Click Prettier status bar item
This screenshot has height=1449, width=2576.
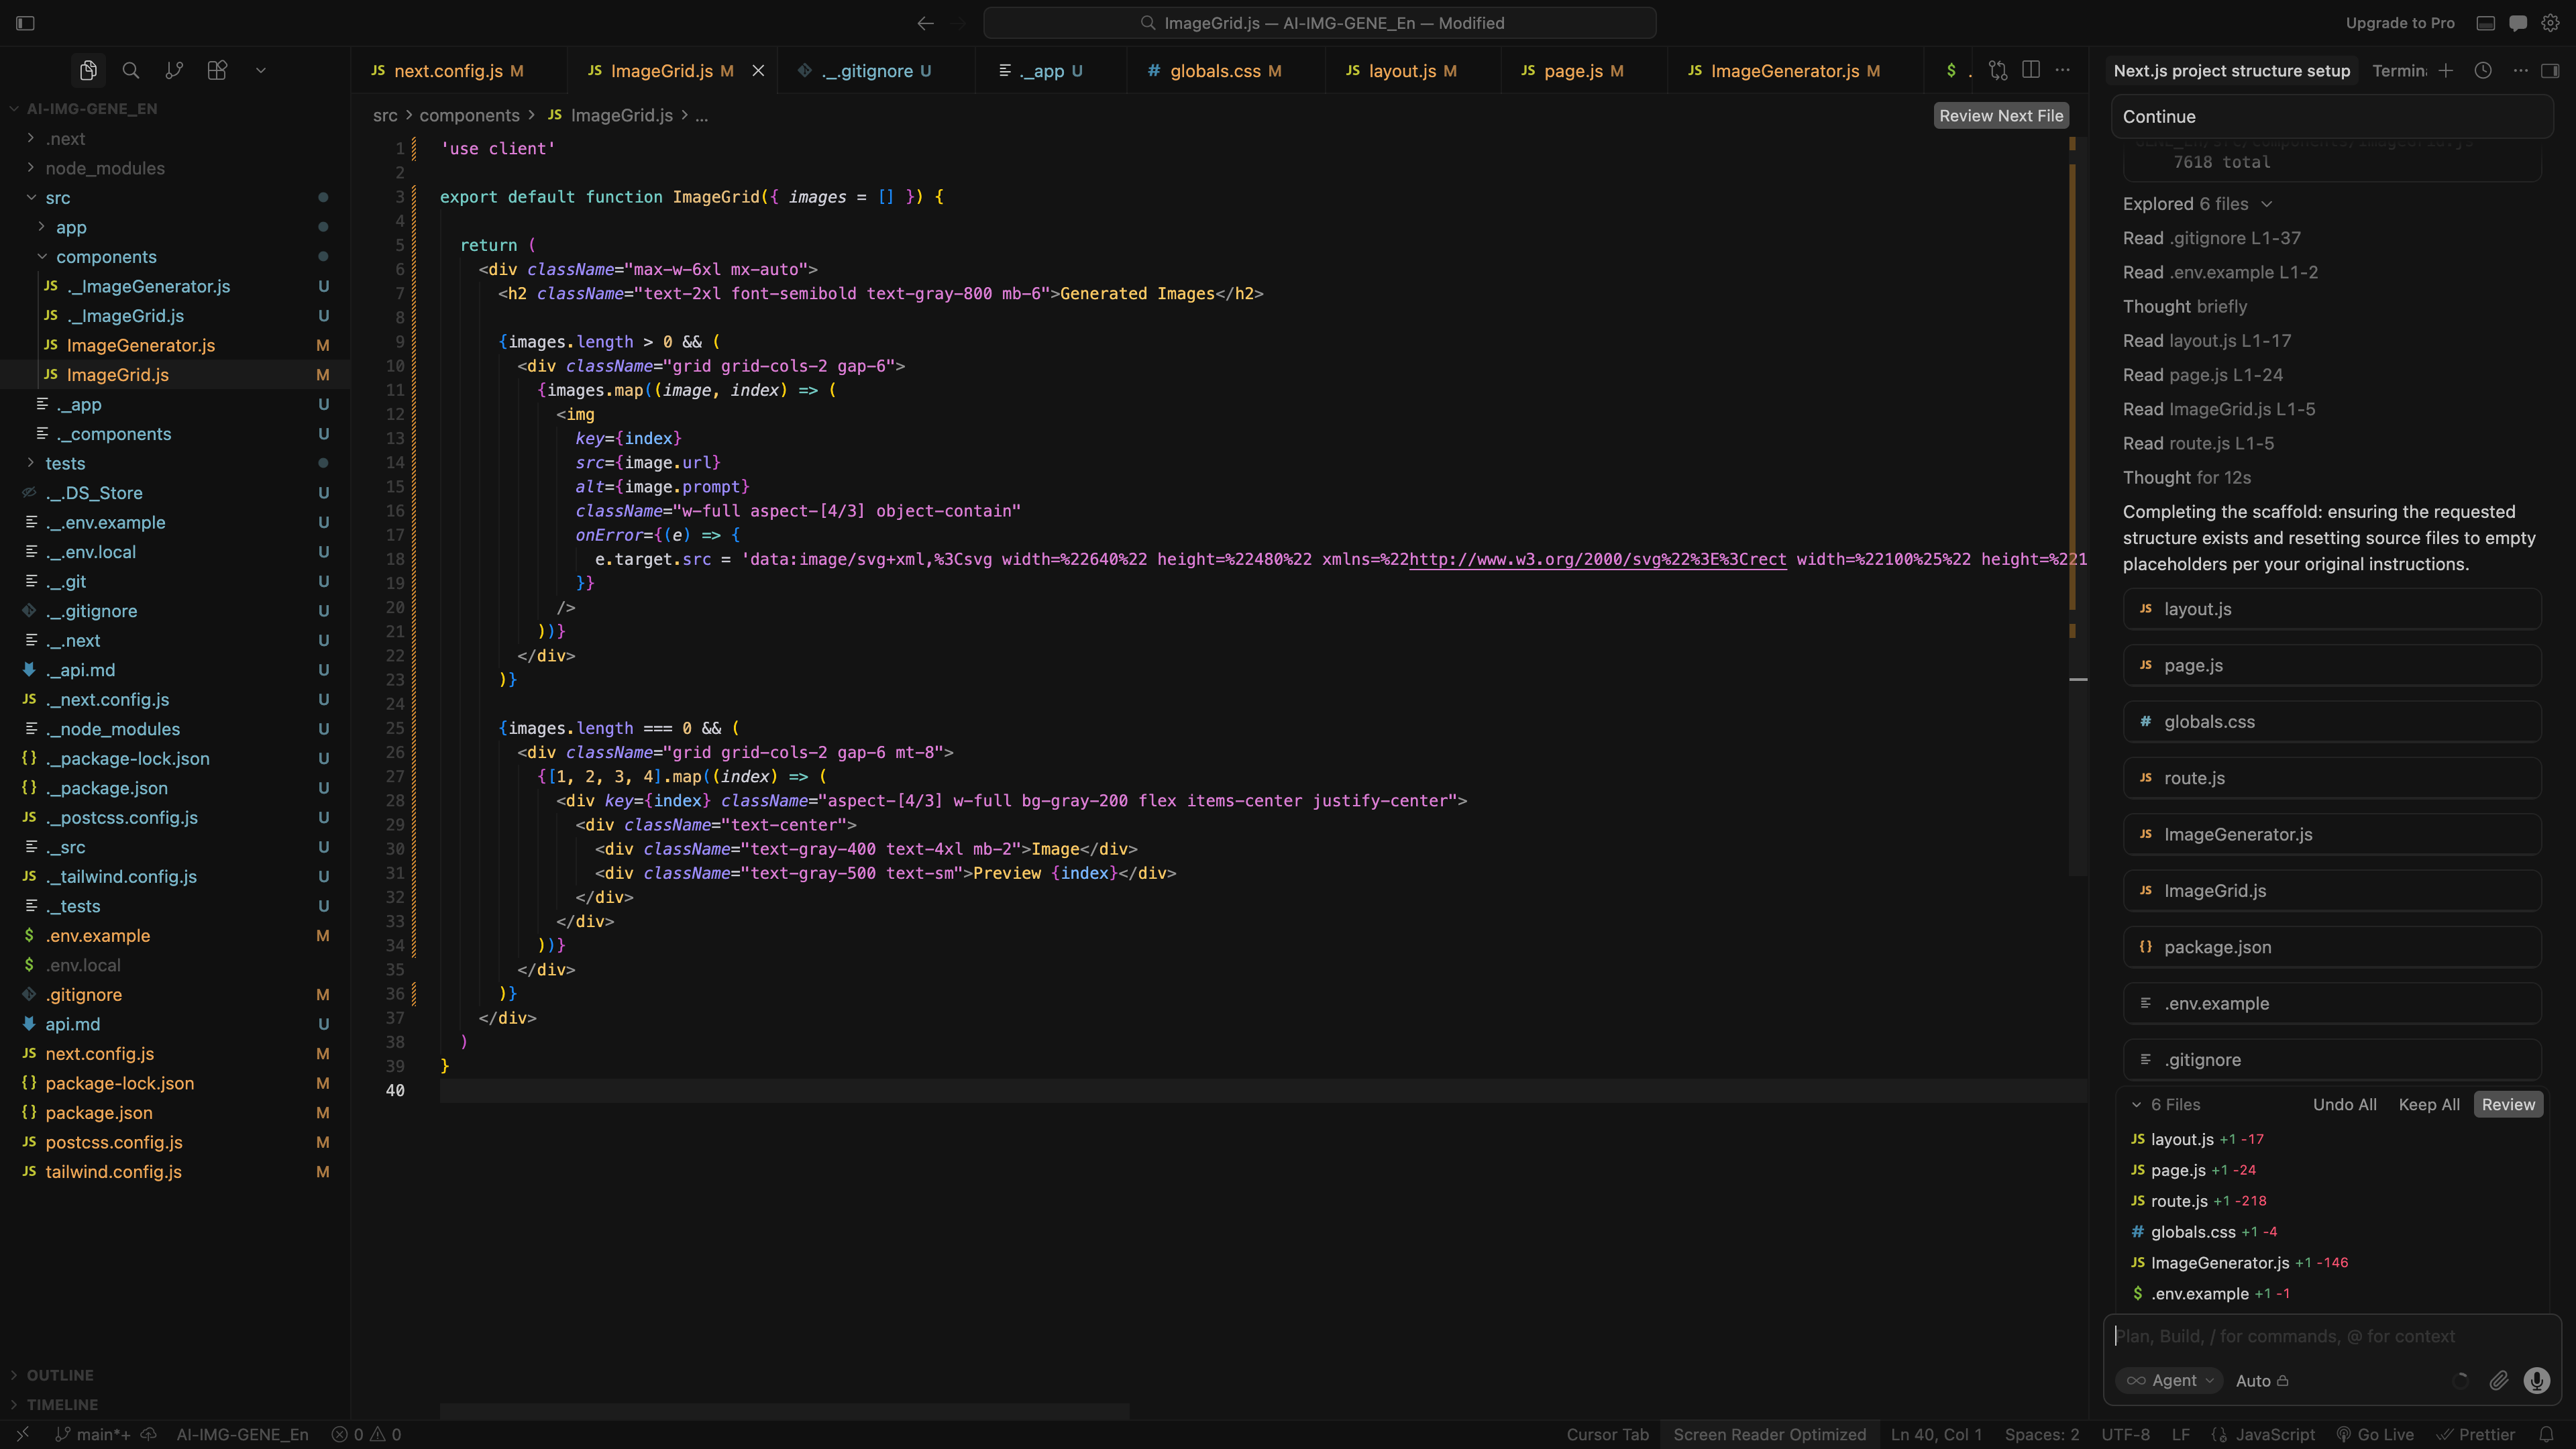(x=2476, y=1434)
